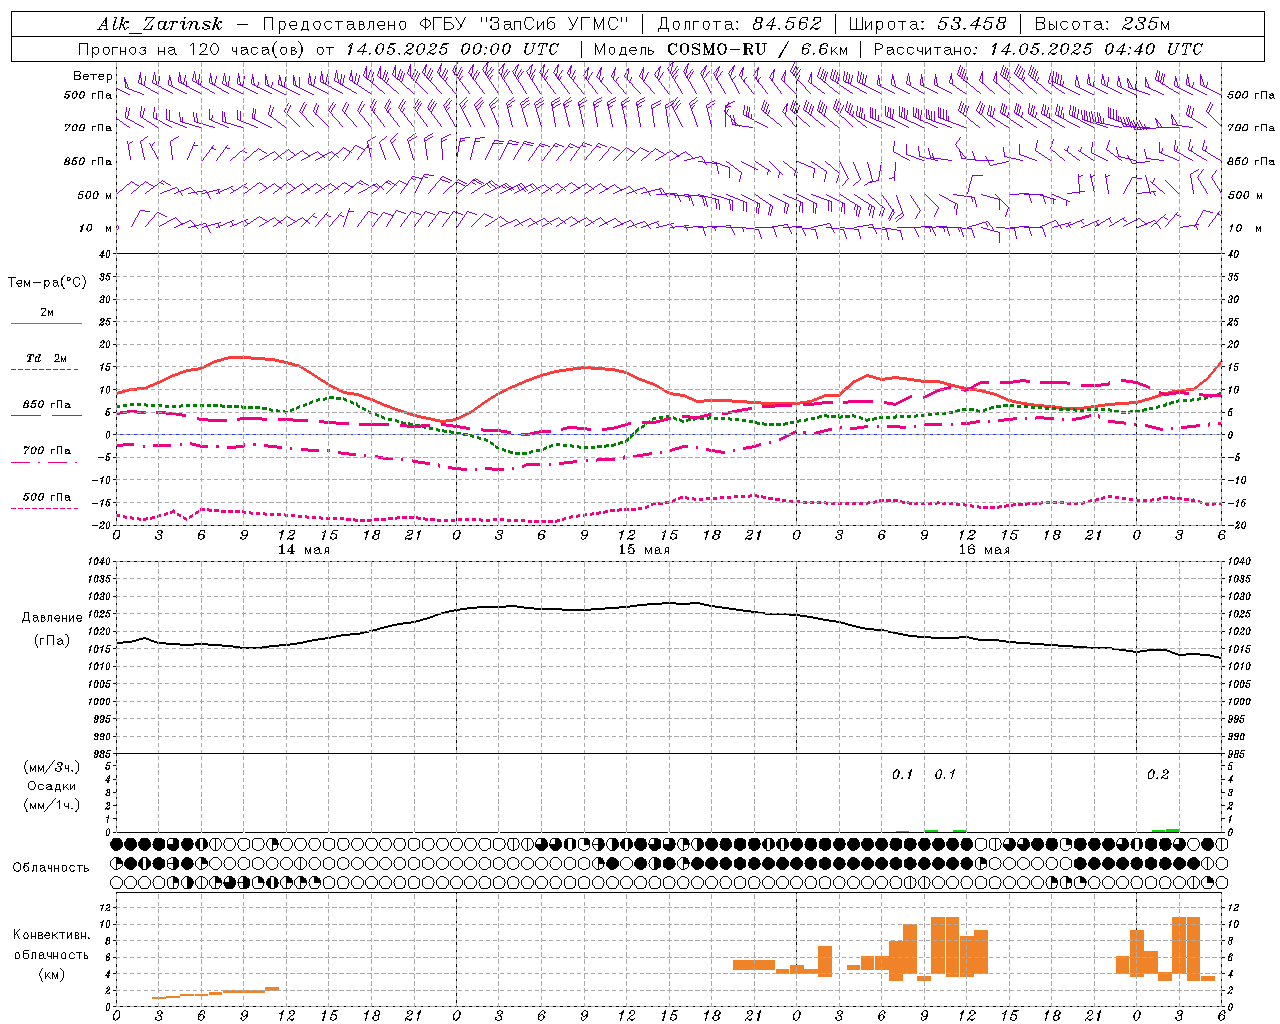This screenshot has width=1280, height=1024.
Task: Click the 0.2 precipitation amount value
Action: pos(1158,774)
